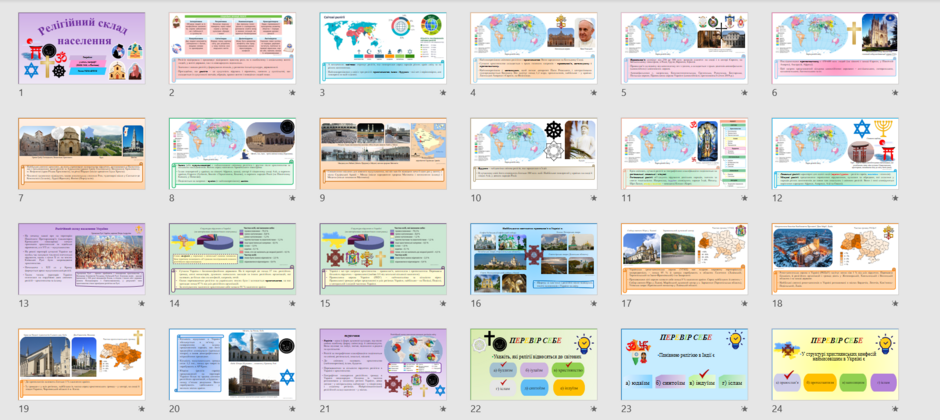Click the star icon under slide 16

tap(593, 304)
